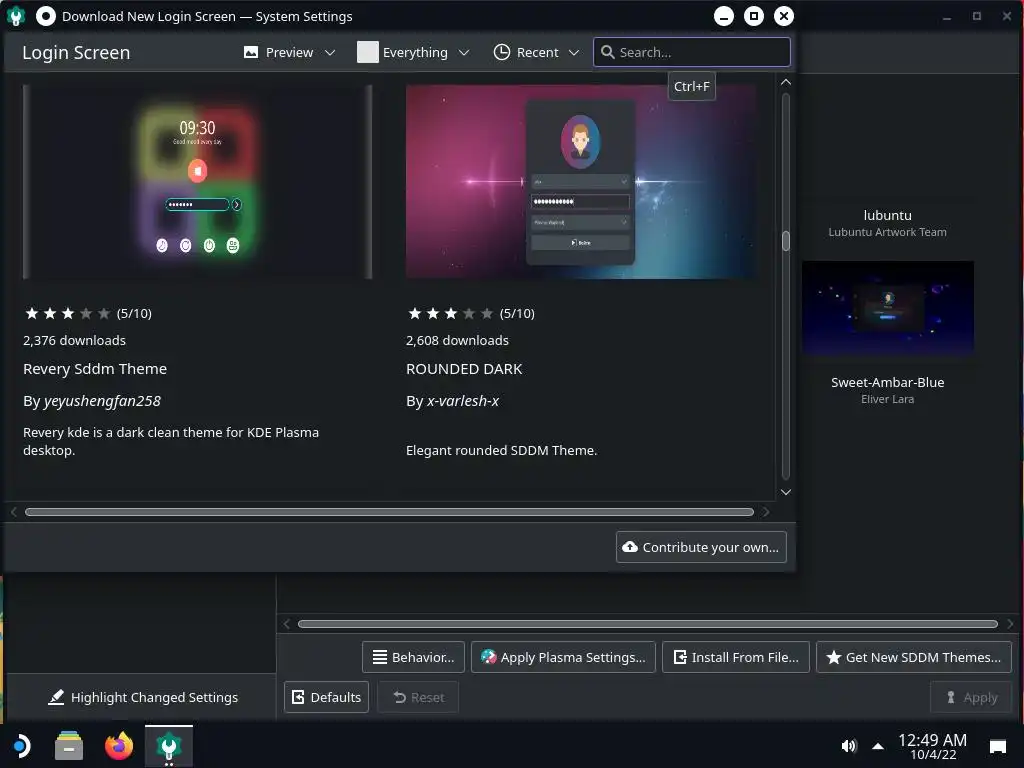
Task: Toggle Highlight Changed Settings
Action: coord(143,697)
